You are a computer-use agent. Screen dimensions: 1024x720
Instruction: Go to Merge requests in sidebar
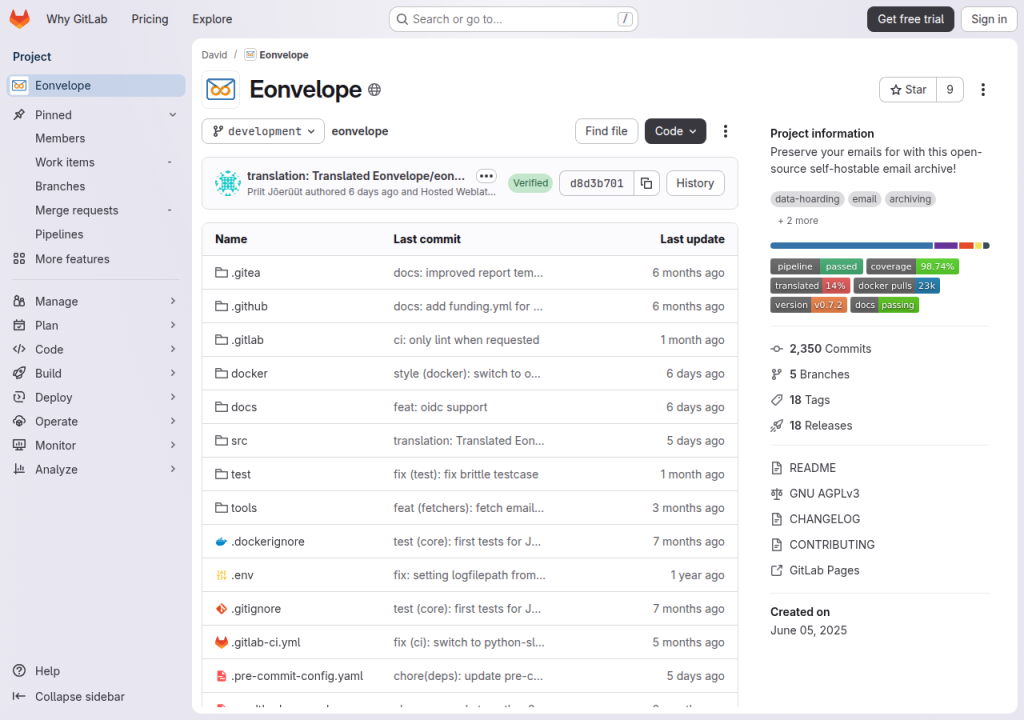point(76,210)
